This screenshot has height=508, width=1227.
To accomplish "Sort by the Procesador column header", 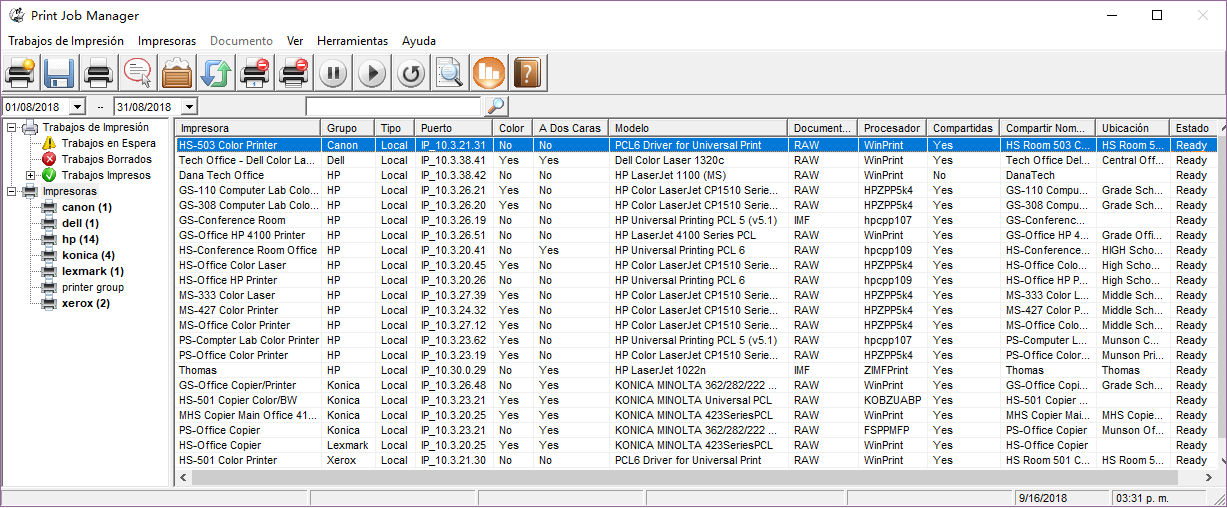I will [x=891, y=128].
